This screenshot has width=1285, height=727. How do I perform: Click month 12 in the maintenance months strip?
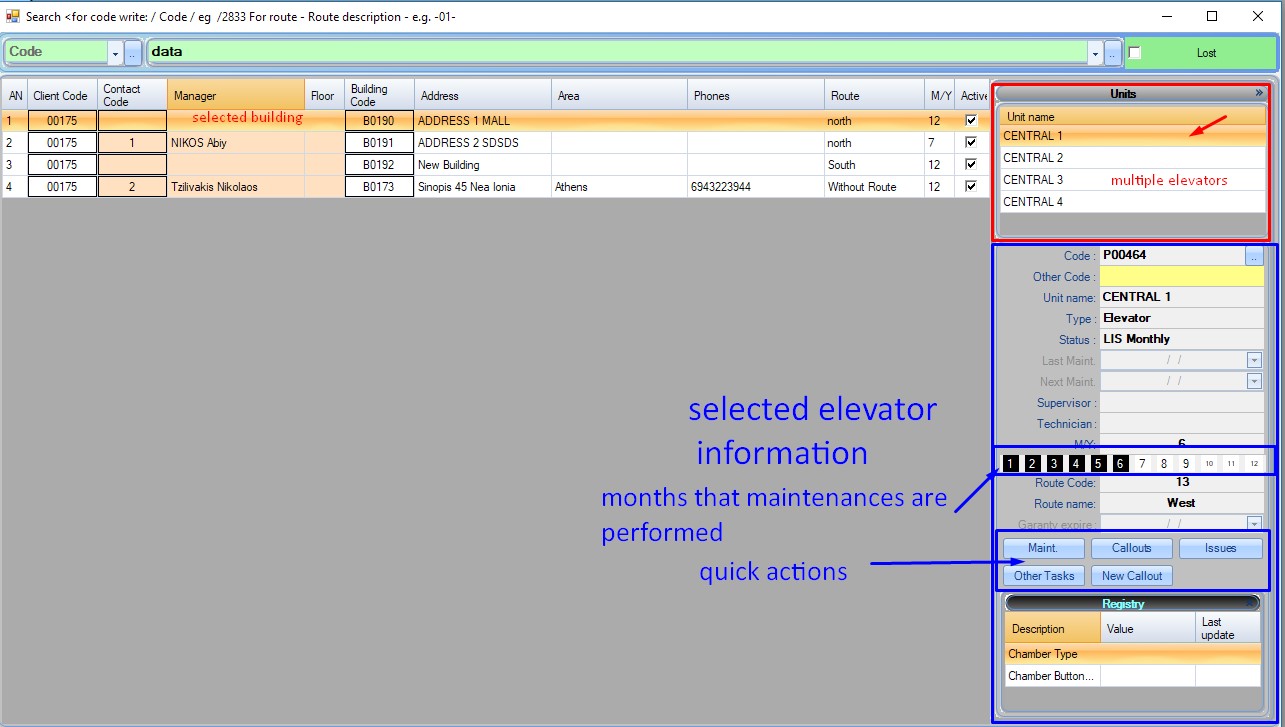(x=1253, y=463)
